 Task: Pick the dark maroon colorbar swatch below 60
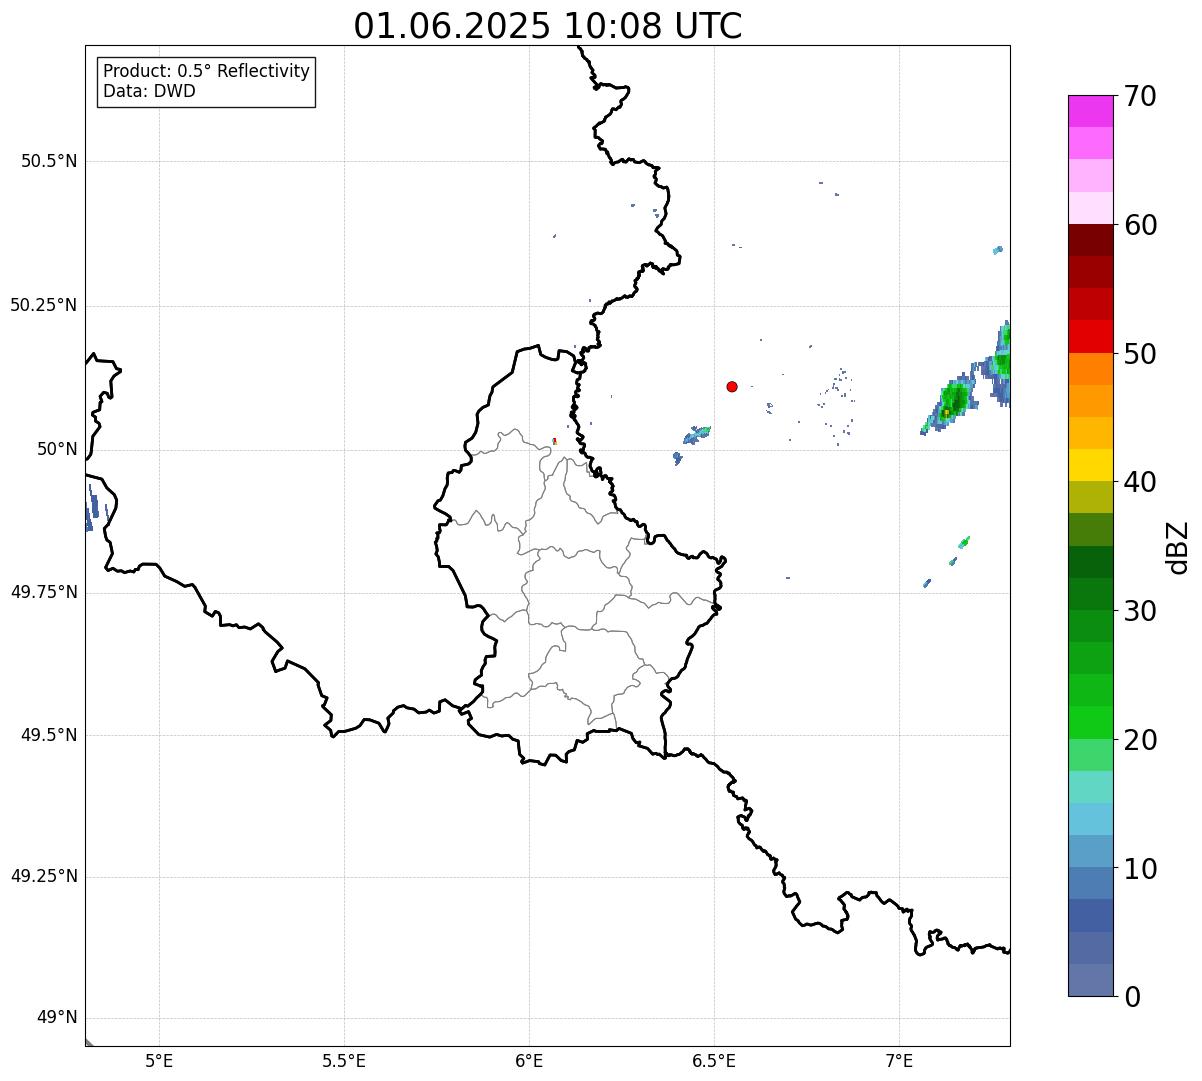coord(1090,240)
